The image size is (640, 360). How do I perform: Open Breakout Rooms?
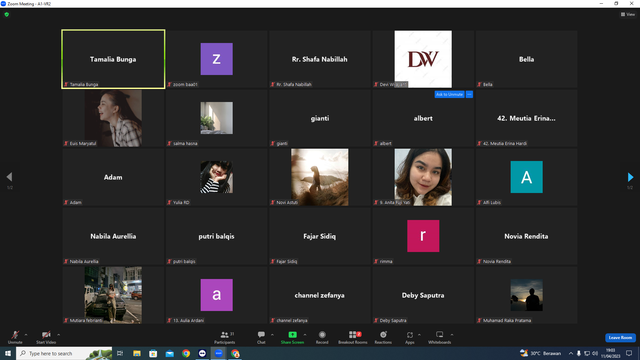point(353,337)
